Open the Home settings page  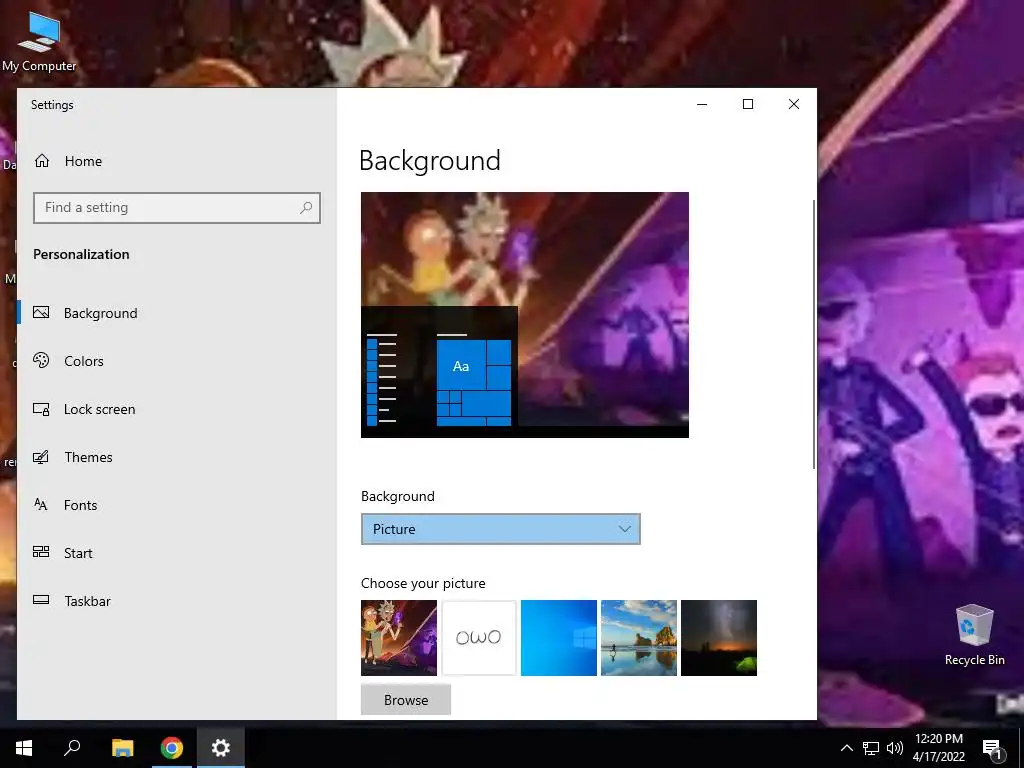coord(176,161)
